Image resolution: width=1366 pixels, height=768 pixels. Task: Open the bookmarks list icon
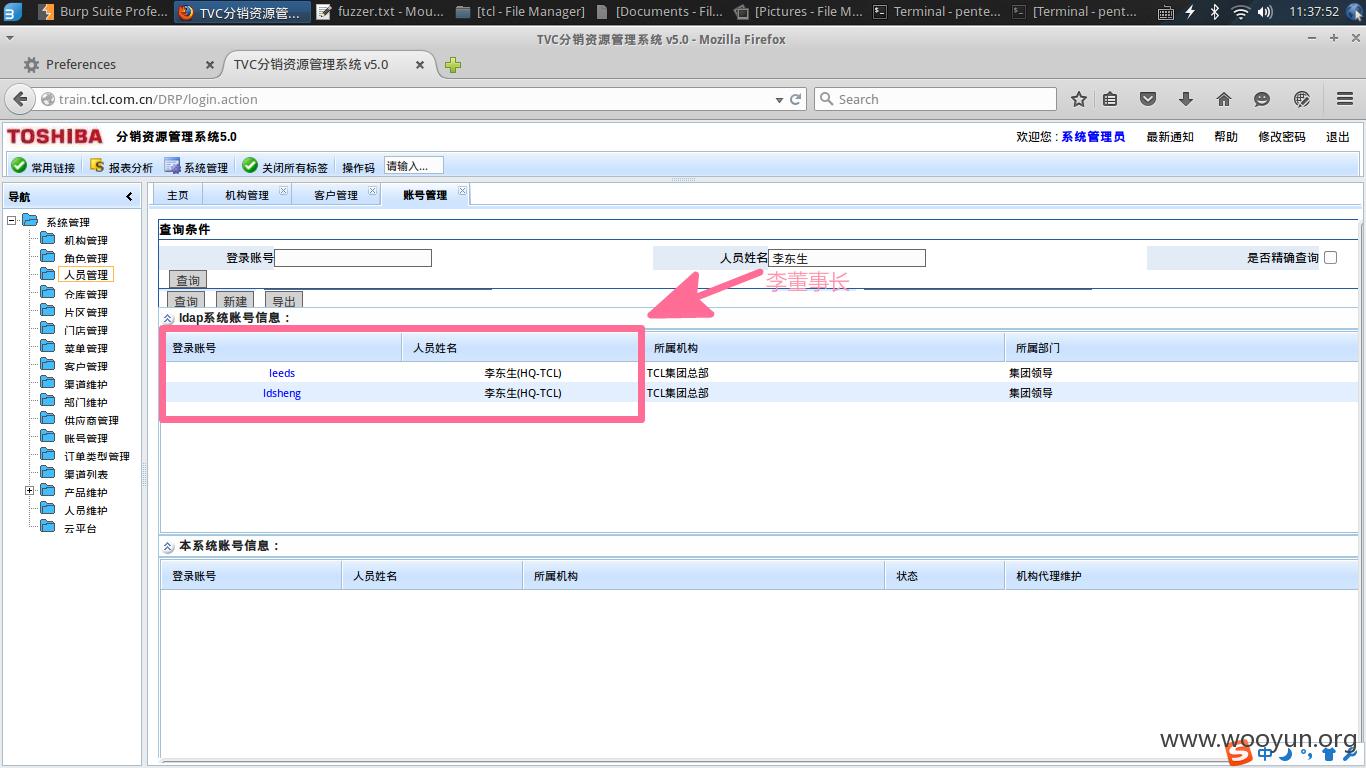click(x=1110, y=99)
